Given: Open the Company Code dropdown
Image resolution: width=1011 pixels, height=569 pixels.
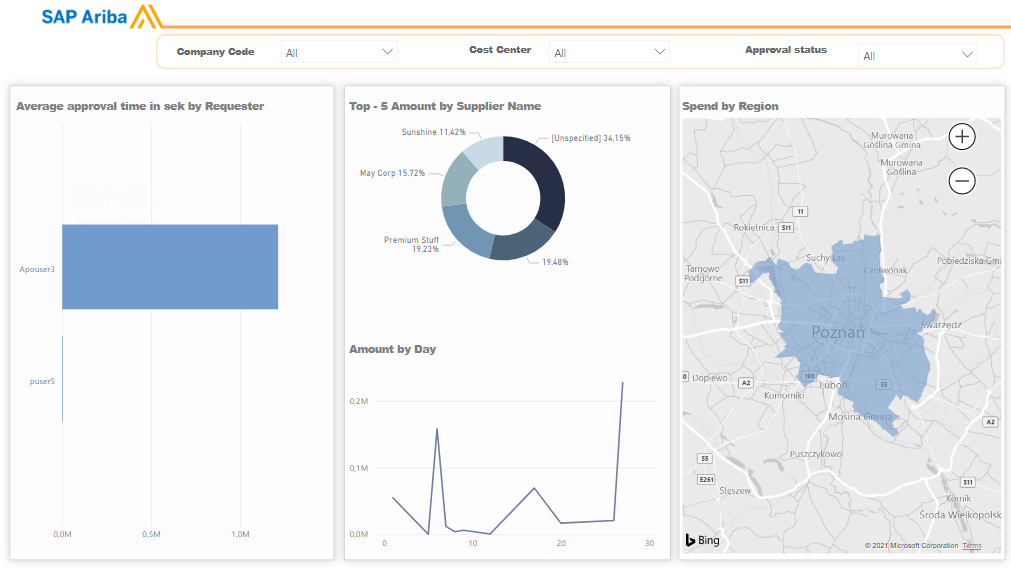Looking at the screenshot, I should [339, 52].
